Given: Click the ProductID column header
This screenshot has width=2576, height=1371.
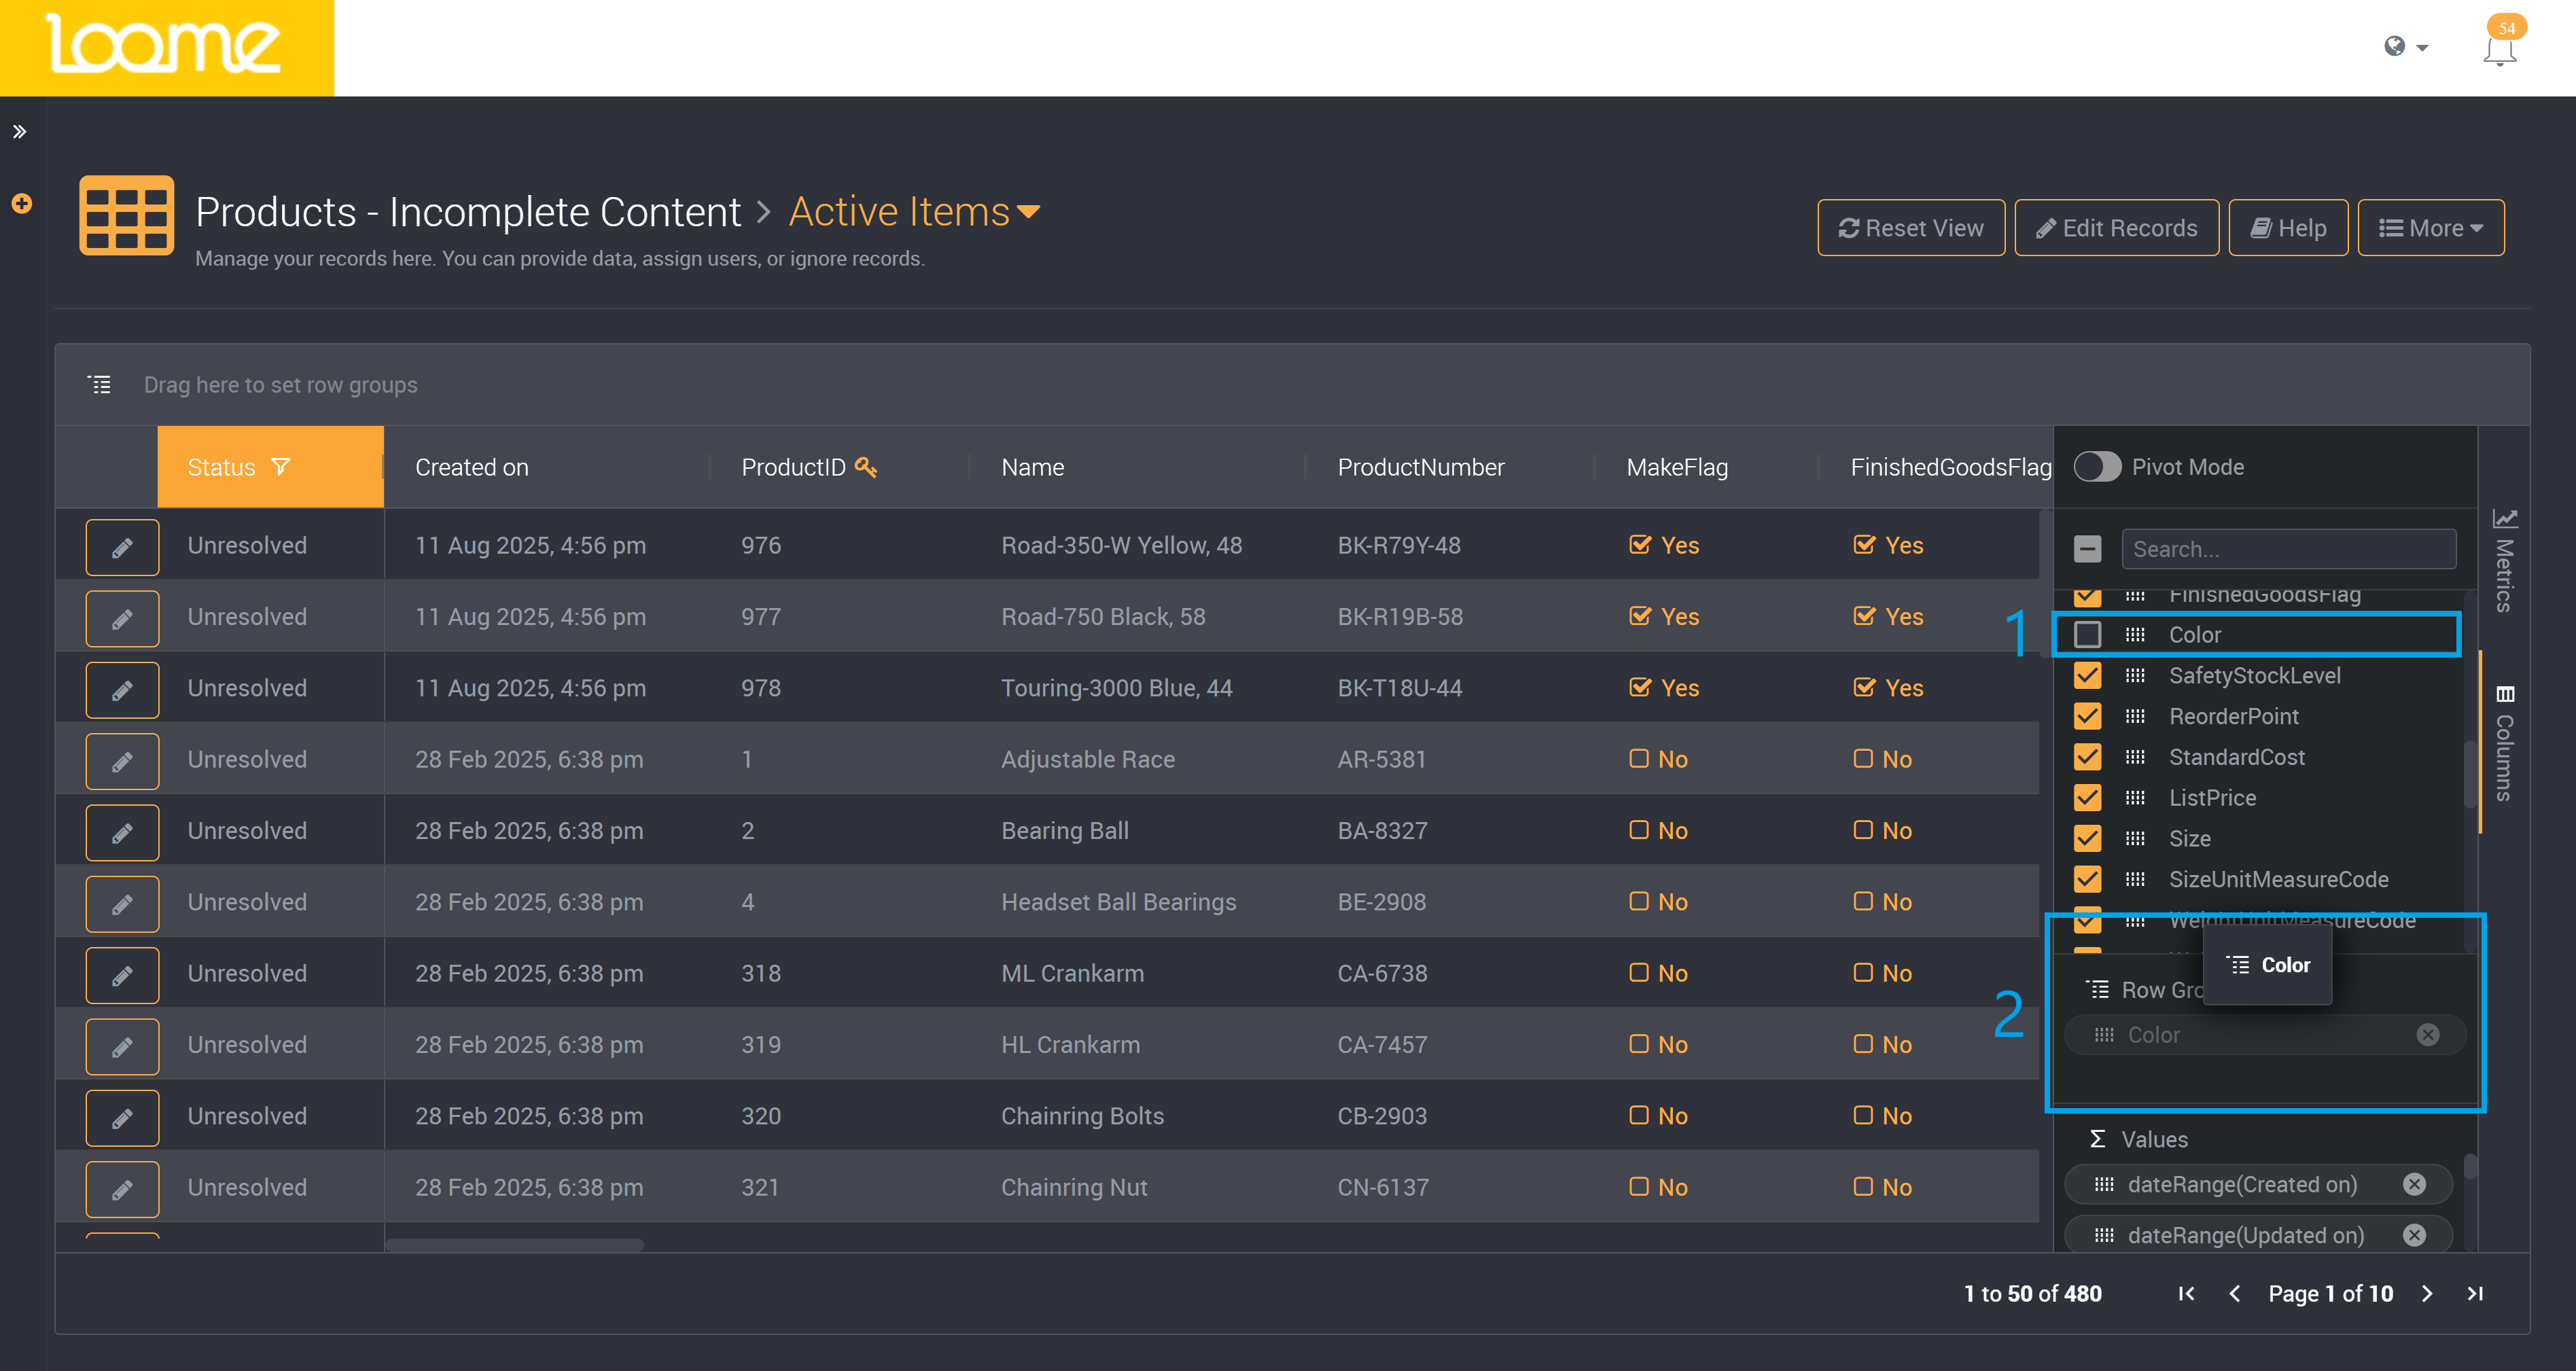Looking at the screenshot, I should click(793, 467).
